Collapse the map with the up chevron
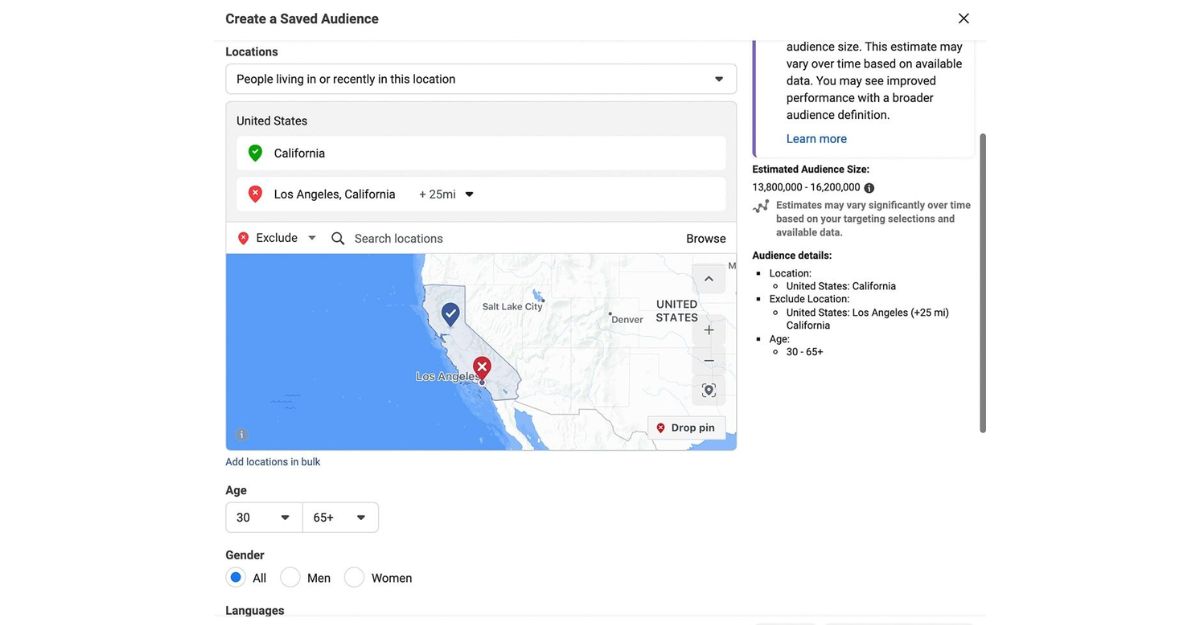Image resolution: width=1200 pixels, height=625 pixels. [709, 279]
